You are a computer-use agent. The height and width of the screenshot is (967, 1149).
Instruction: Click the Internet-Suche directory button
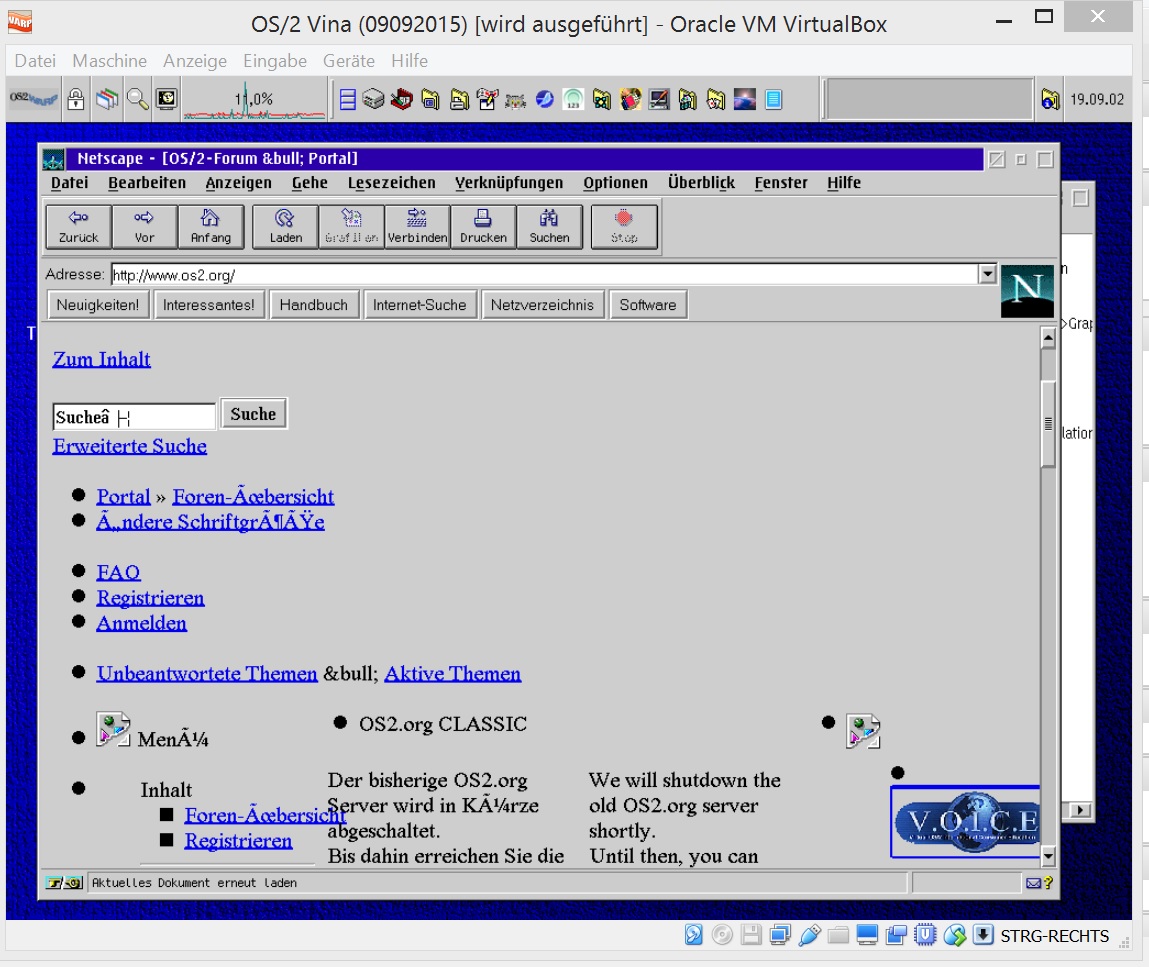pyautogui.click(x=419, y=305)
